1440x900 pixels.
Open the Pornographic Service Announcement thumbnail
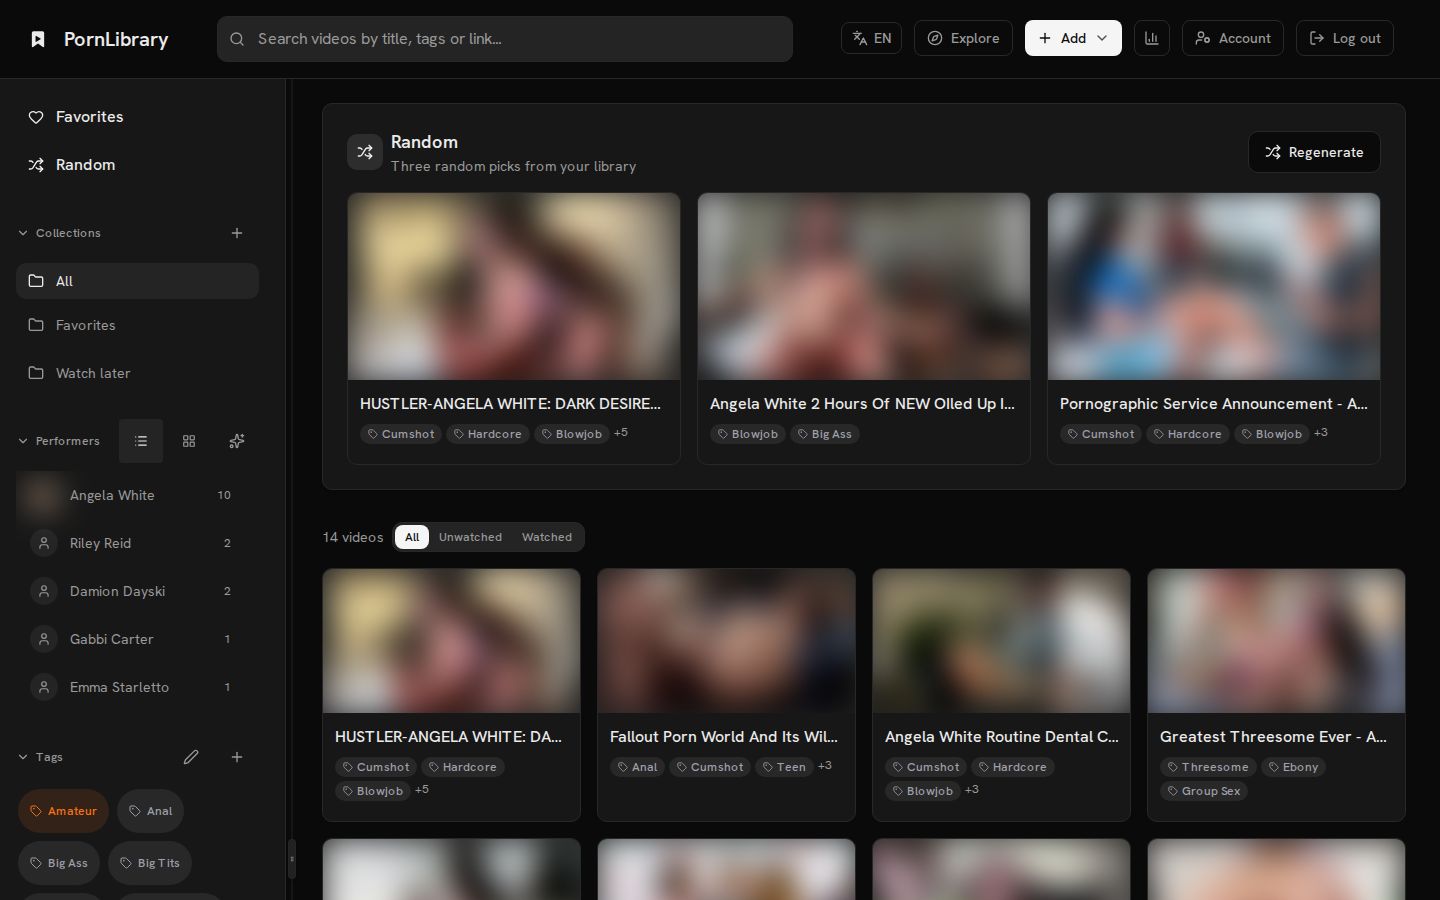1214,287
